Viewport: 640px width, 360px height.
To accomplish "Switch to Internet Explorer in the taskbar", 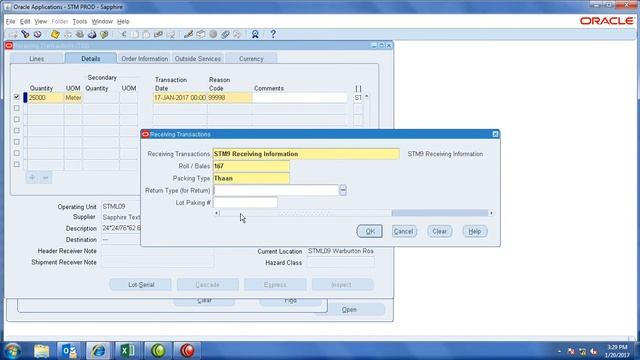I will 98,351.
